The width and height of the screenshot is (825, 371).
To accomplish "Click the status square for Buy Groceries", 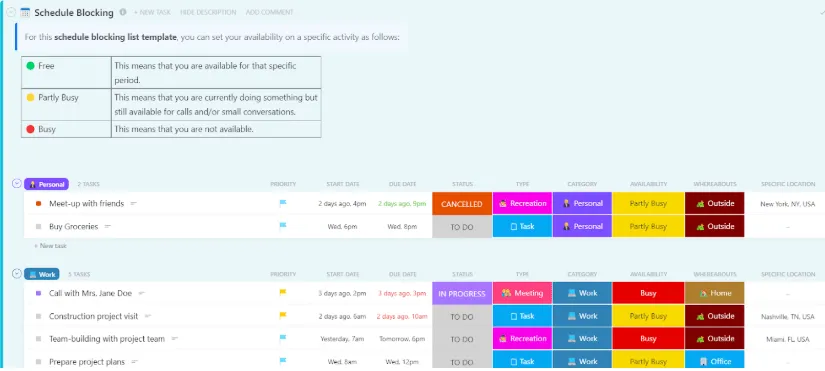I will (x=38, y=227).
